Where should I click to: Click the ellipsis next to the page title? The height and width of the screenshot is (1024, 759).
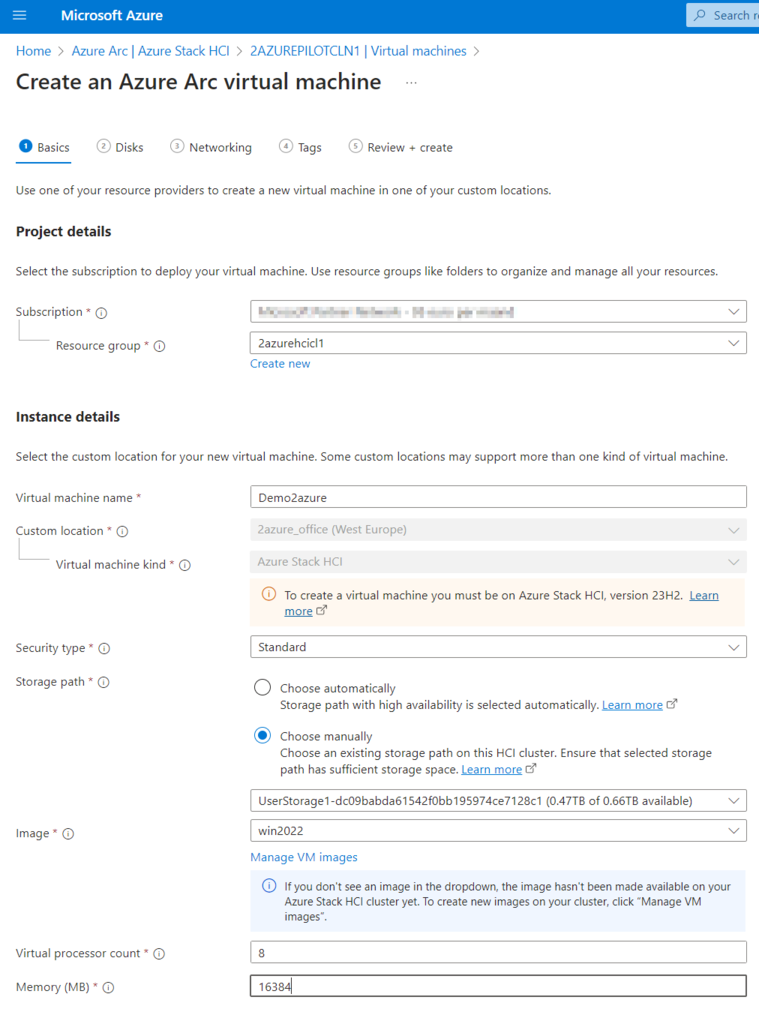[411, 83]
